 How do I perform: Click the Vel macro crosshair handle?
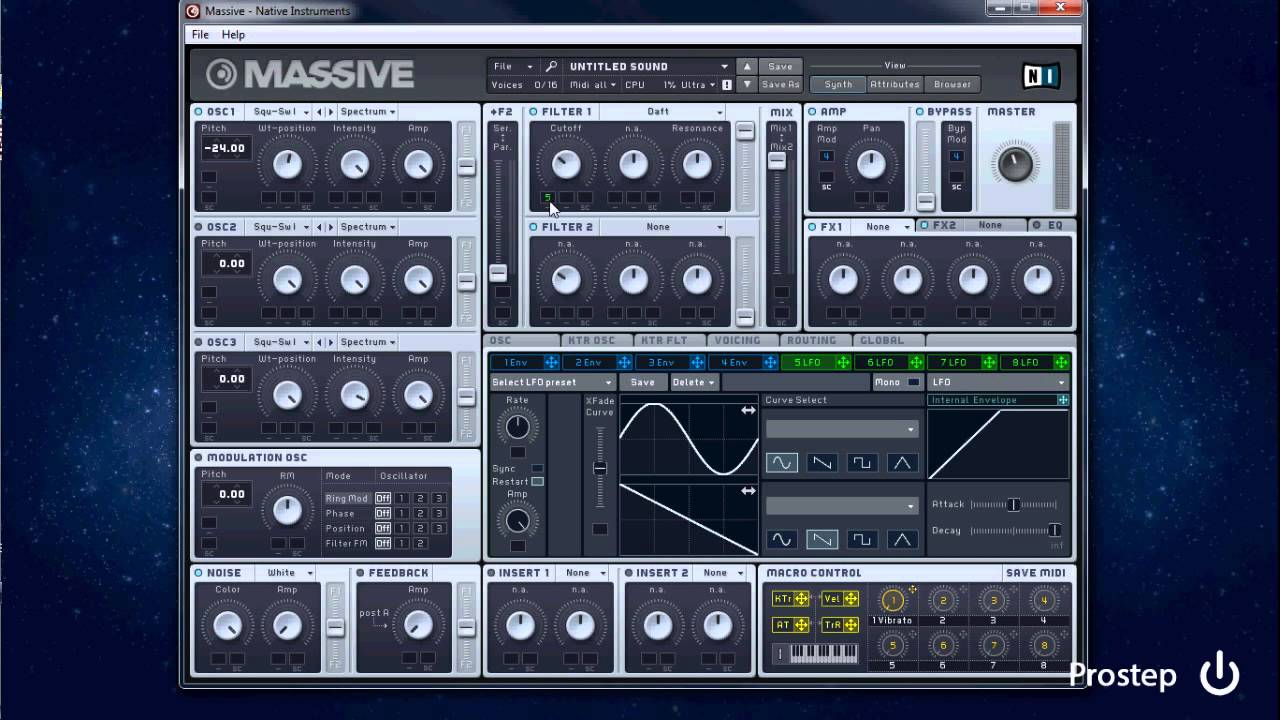tap(851, 599)
